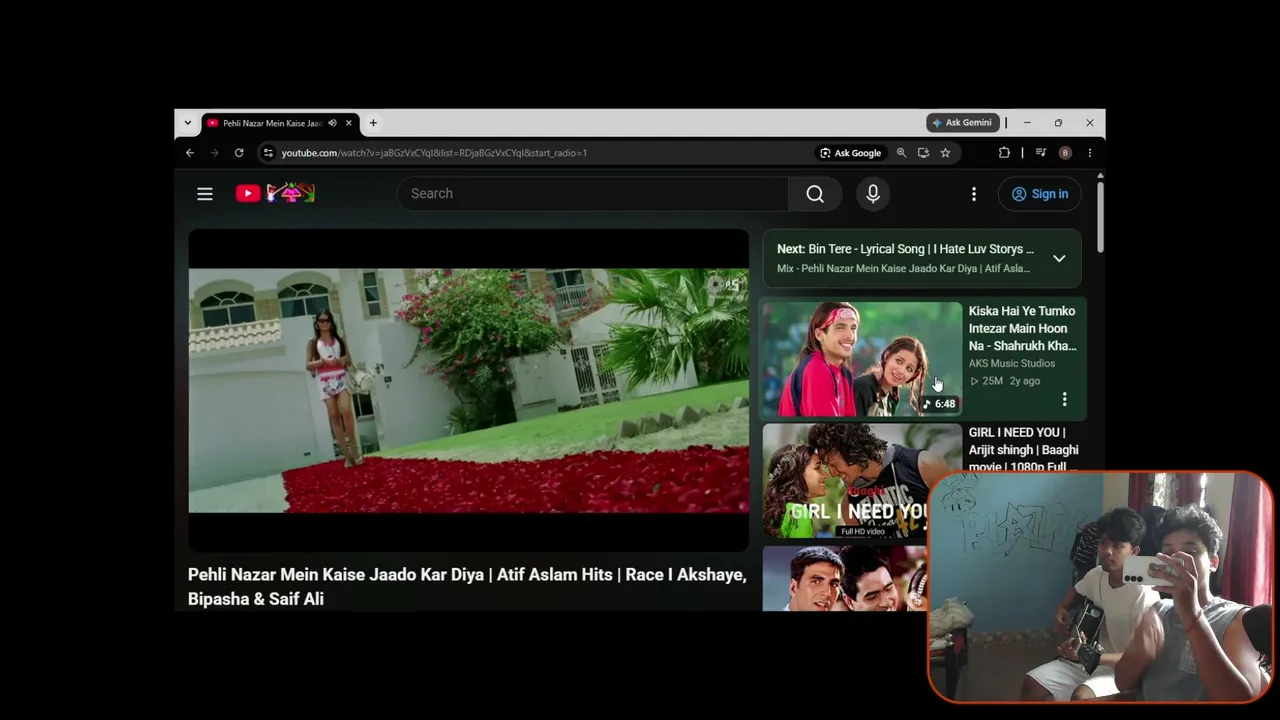Go to the YouTube home logo
The width and height of the screenshot is (1280, 720).
coord(275,193)
